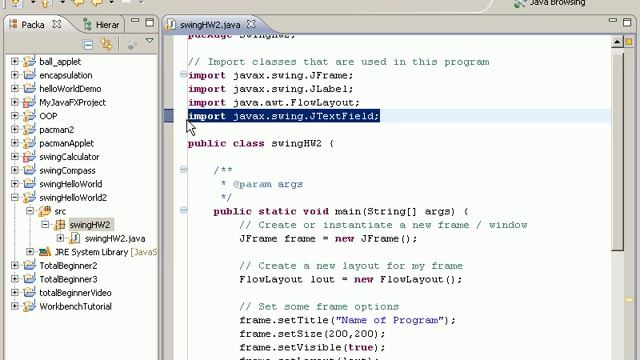Open the Java Browsing perspective

550,3
